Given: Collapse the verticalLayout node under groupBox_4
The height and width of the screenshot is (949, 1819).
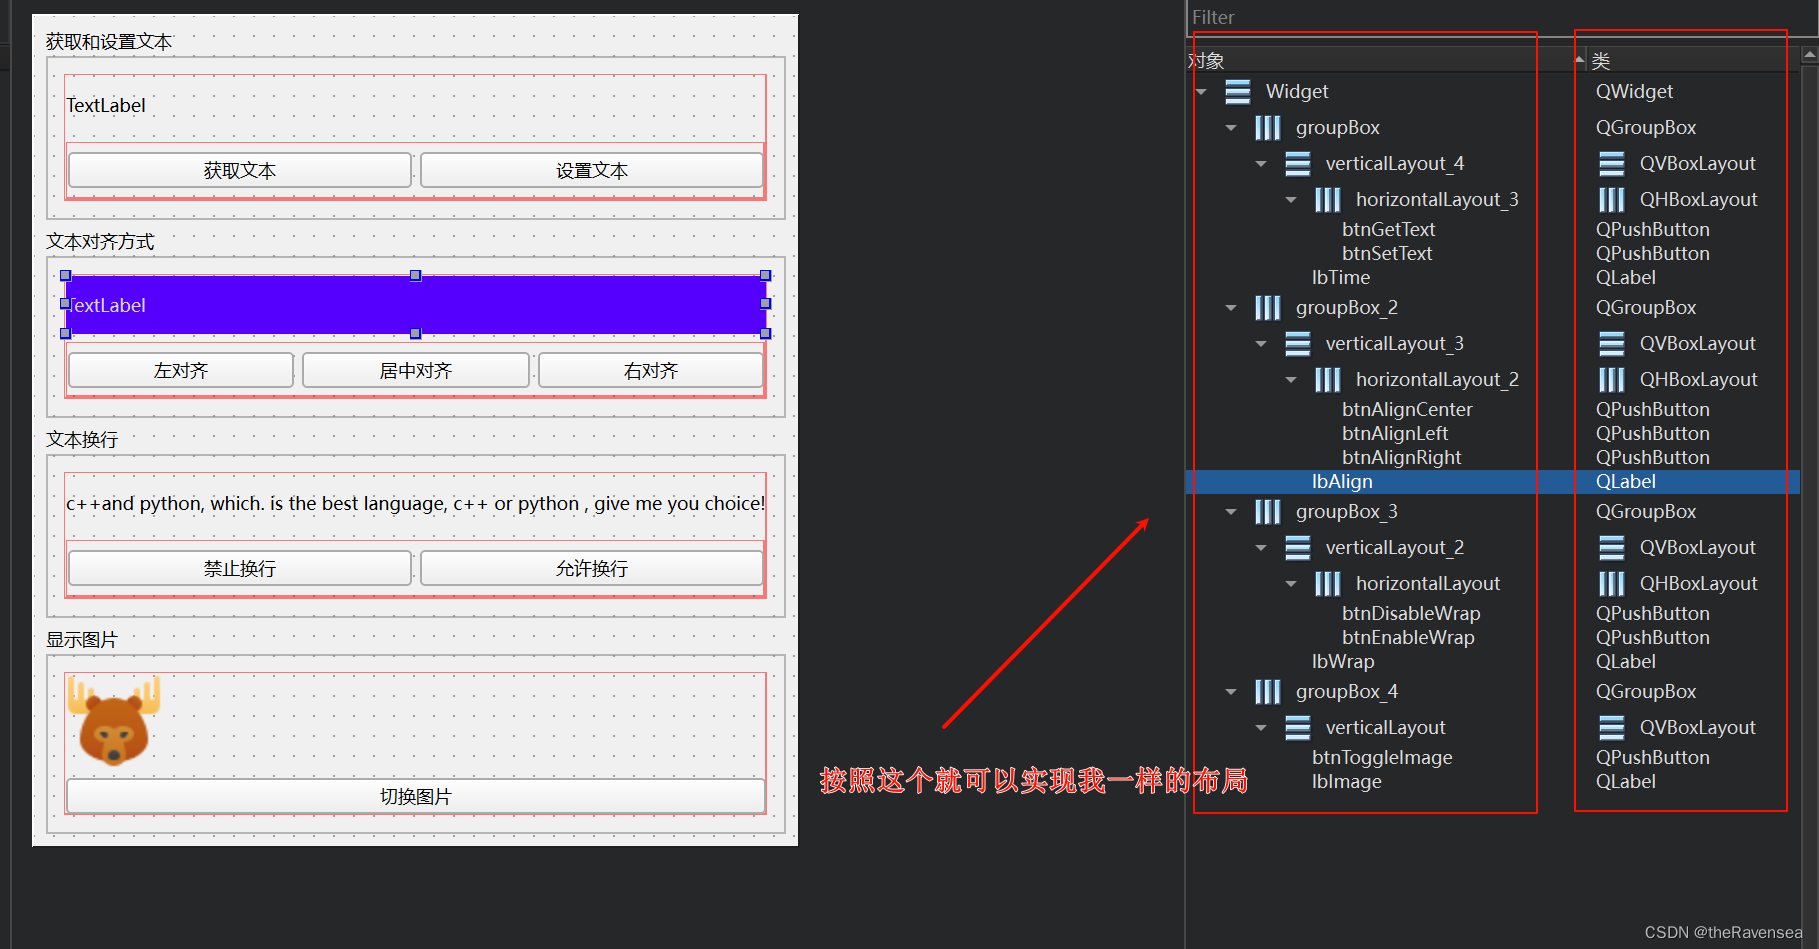Looking at the screenshot, I should tap(1261, 728).
